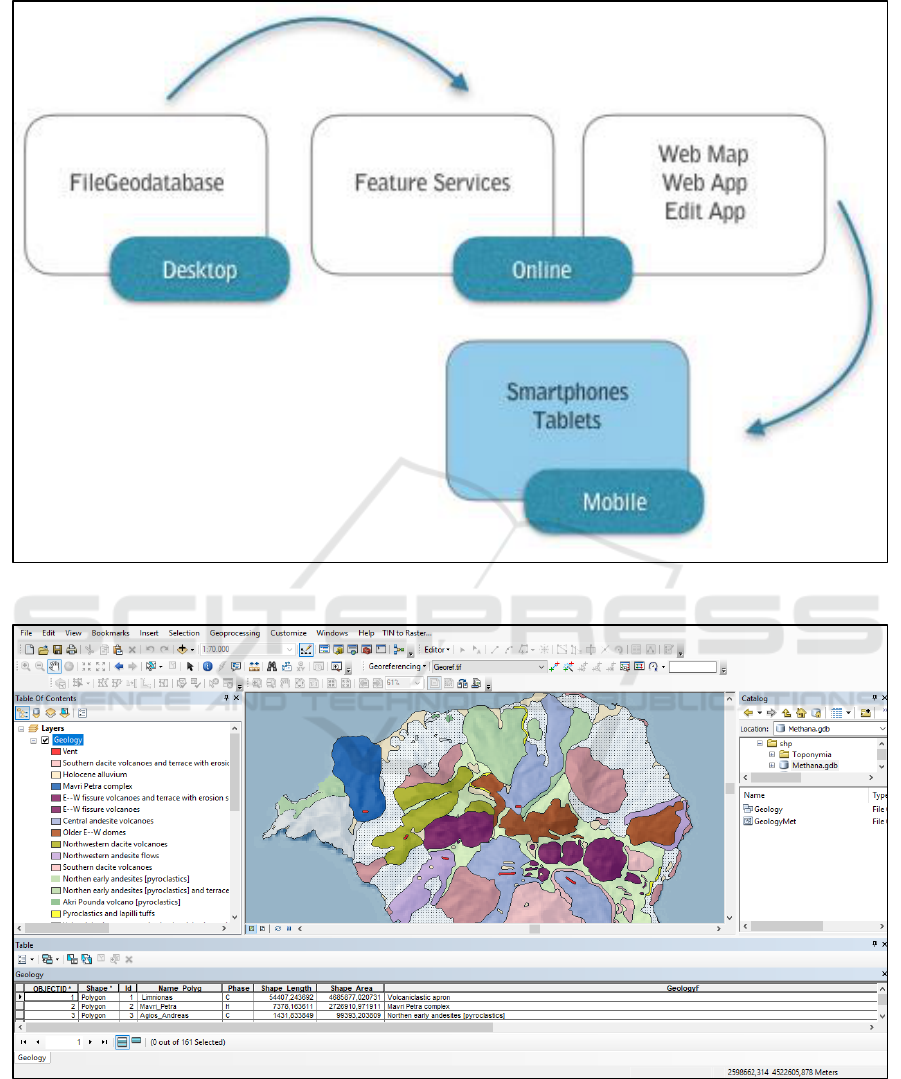
Task: Show selected records view in table
Action: tap(136, 1041)
